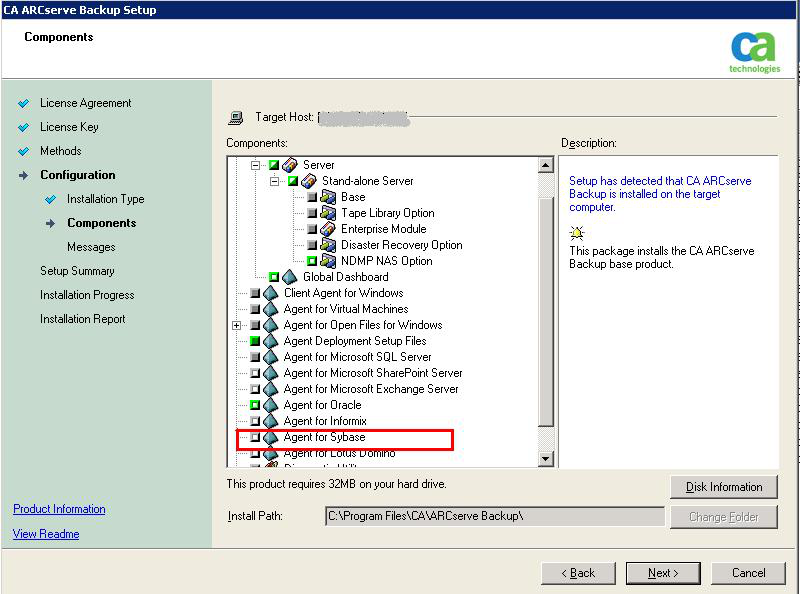800x594 pixels.
Task: Click the CA technologies logo
Action: click(754, 53)
